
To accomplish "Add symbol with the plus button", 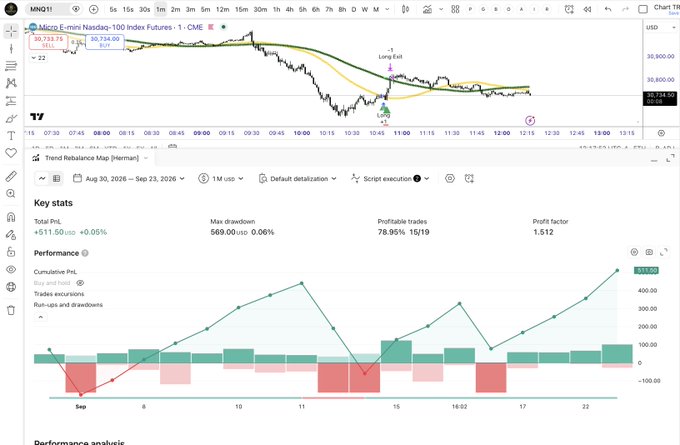I will (94, 9).
